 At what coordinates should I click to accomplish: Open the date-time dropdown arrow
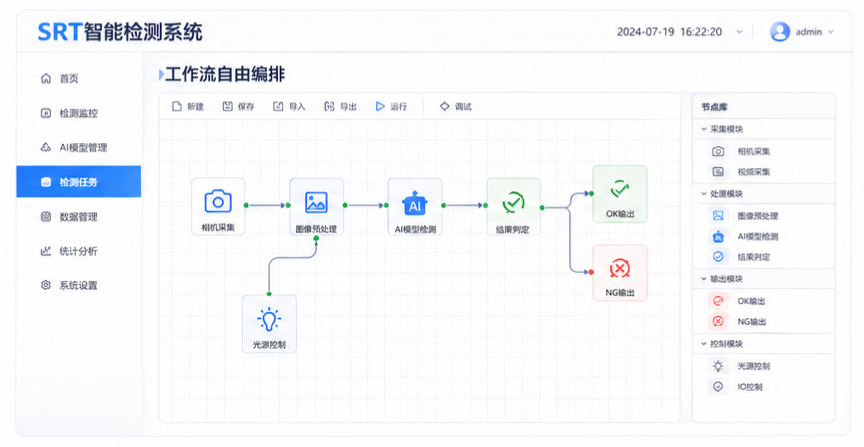[x=739, y=32]
